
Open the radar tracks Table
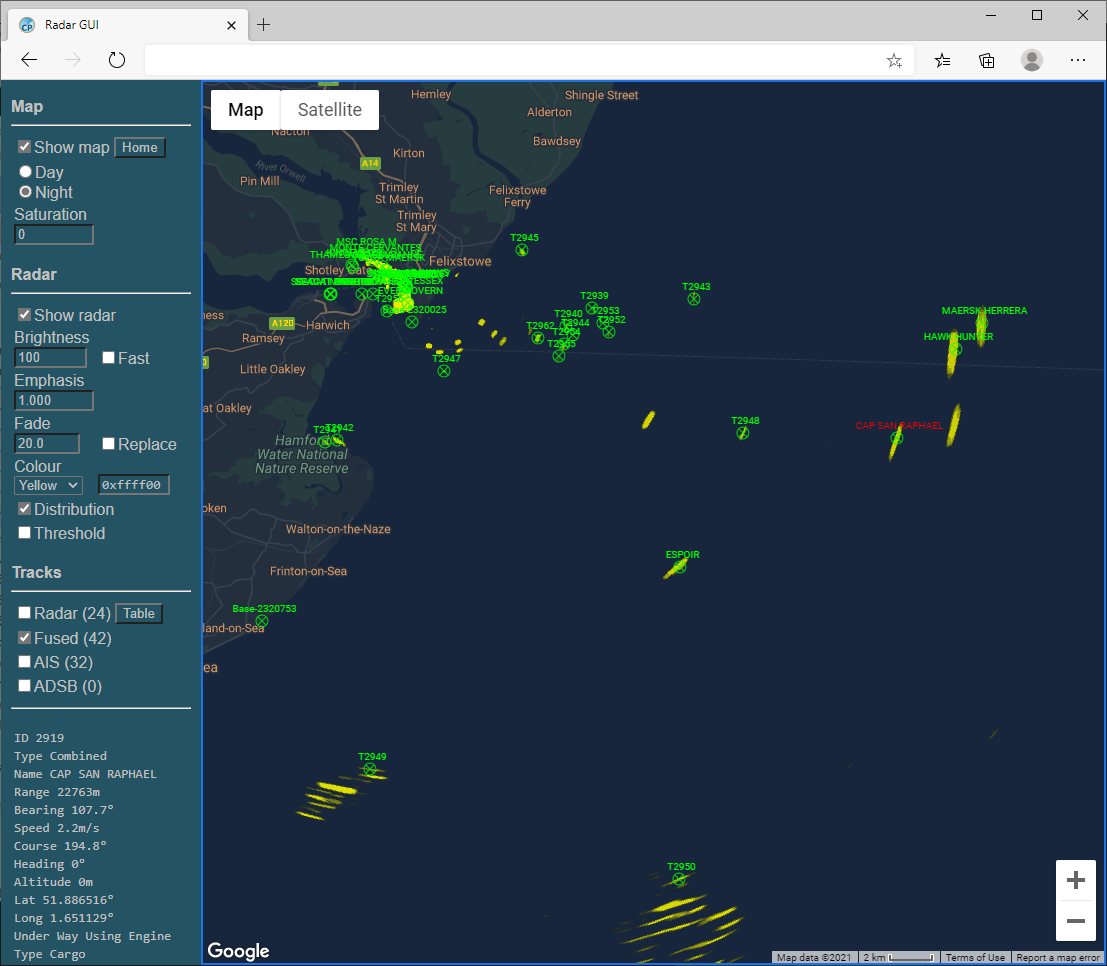(139, 614)
